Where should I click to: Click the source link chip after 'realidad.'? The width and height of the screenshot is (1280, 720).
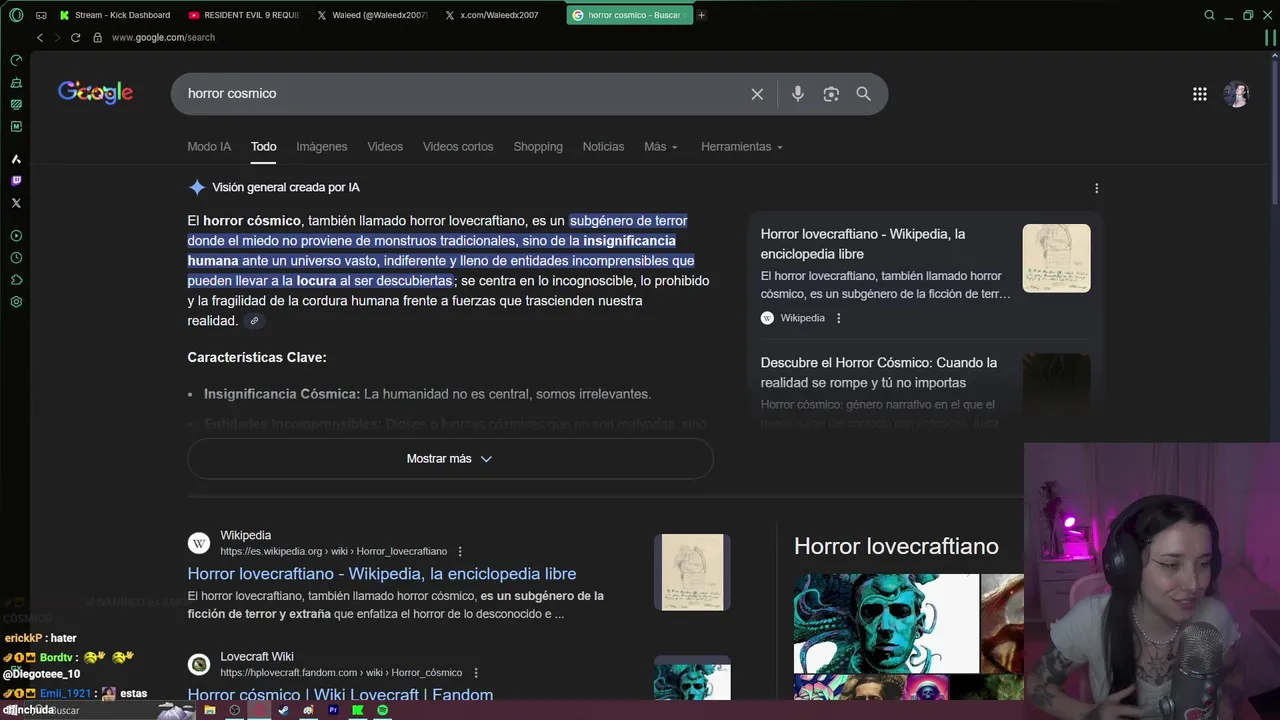point(254,321)
